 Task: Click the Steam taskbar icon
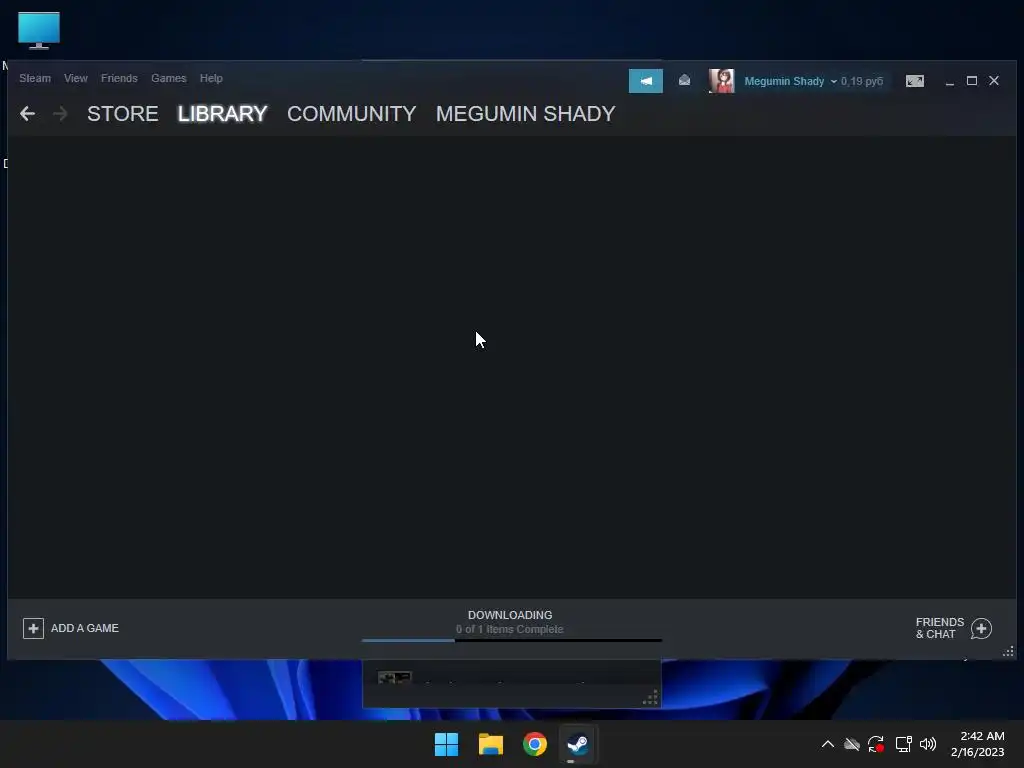[x=577, y=744]
